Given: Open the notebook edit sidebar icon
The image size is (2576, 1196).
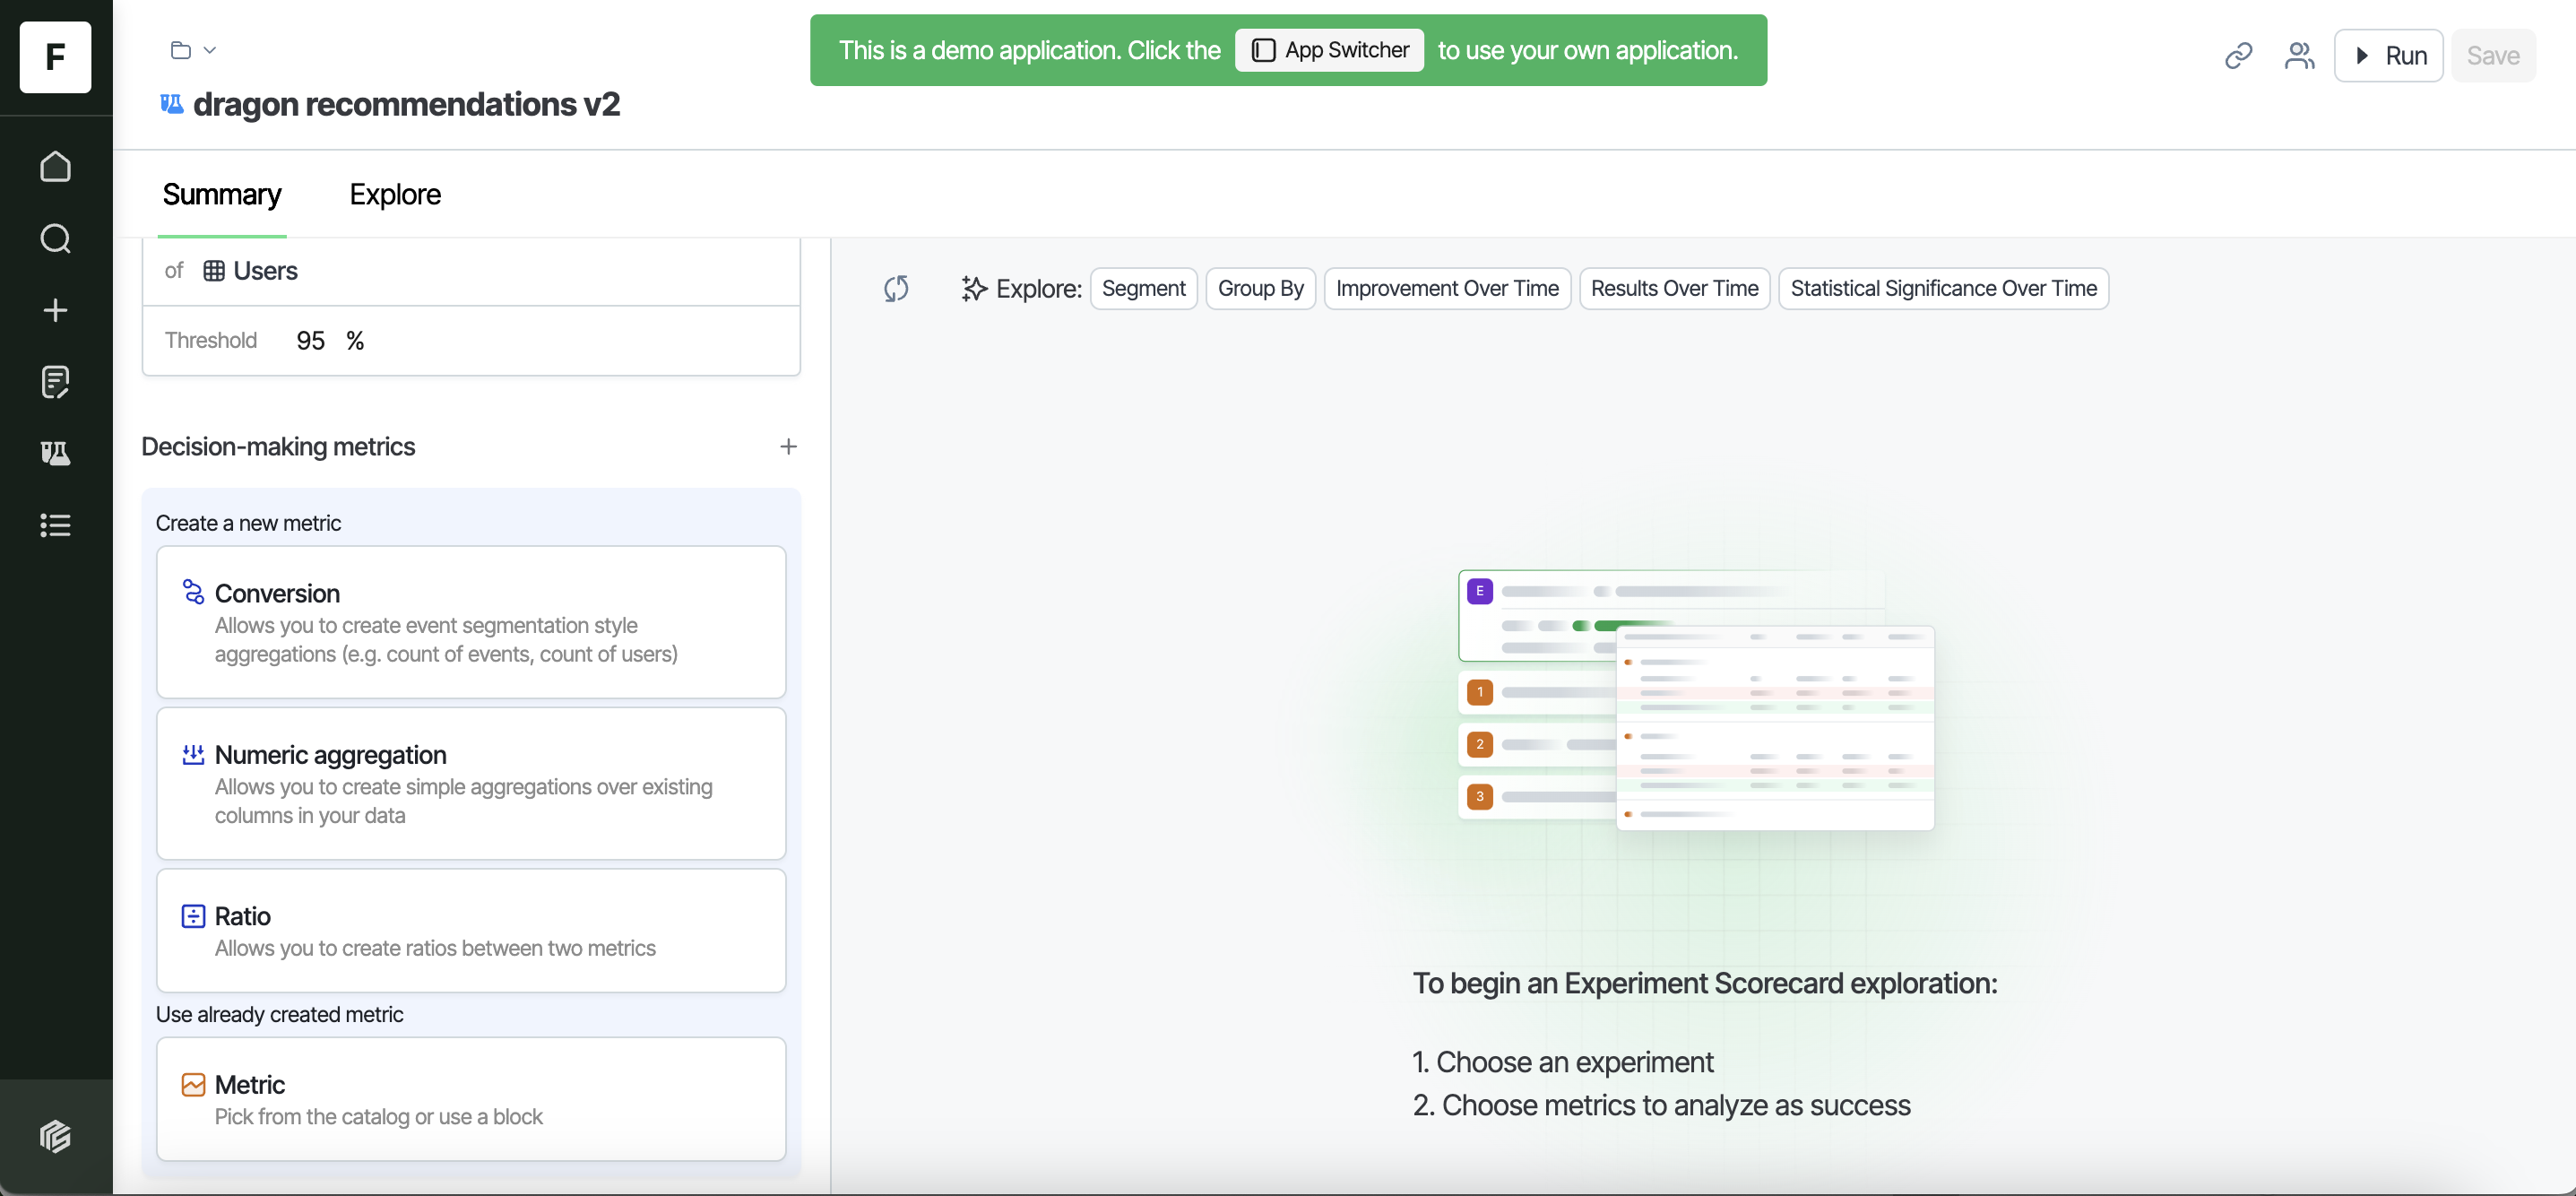Looking at the screenshot, I should pos(55,382).
